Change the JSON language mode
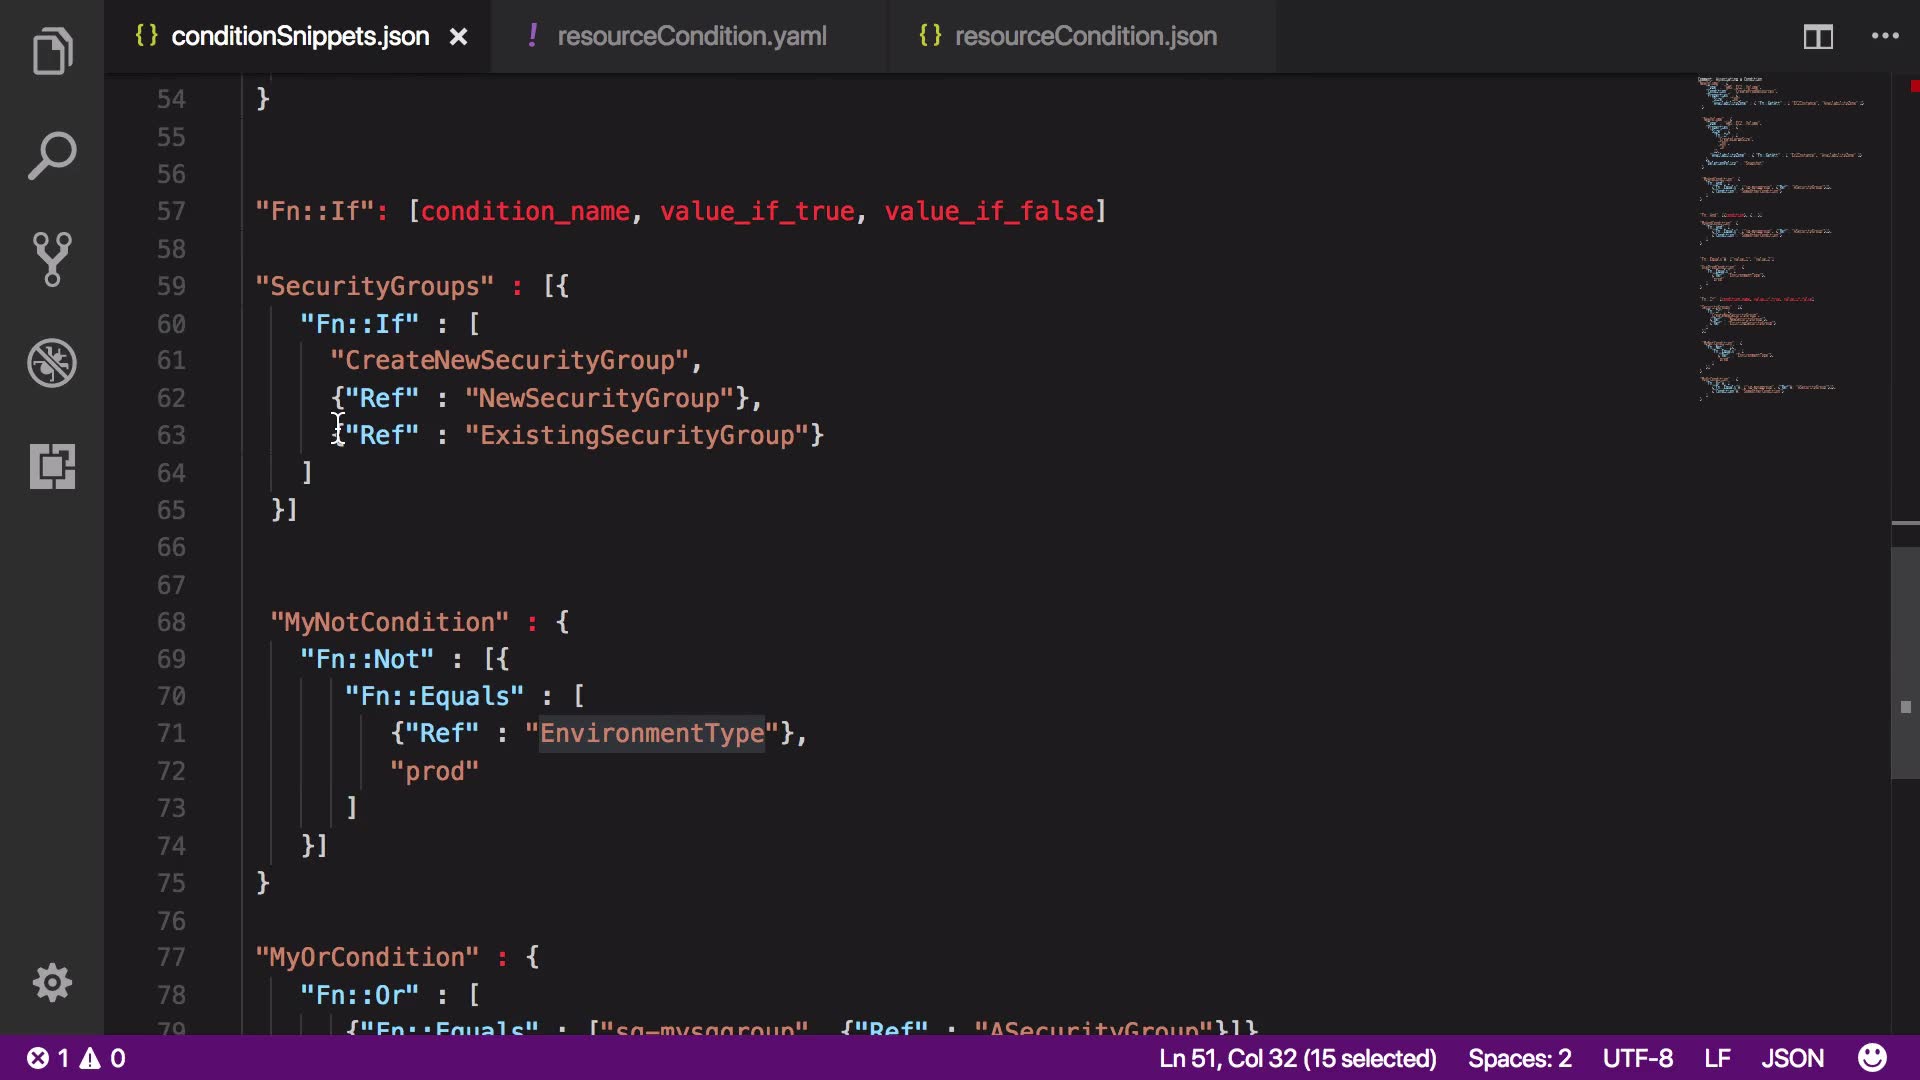The height and width of the screenshot is (1080, 1920). 1792,1058
